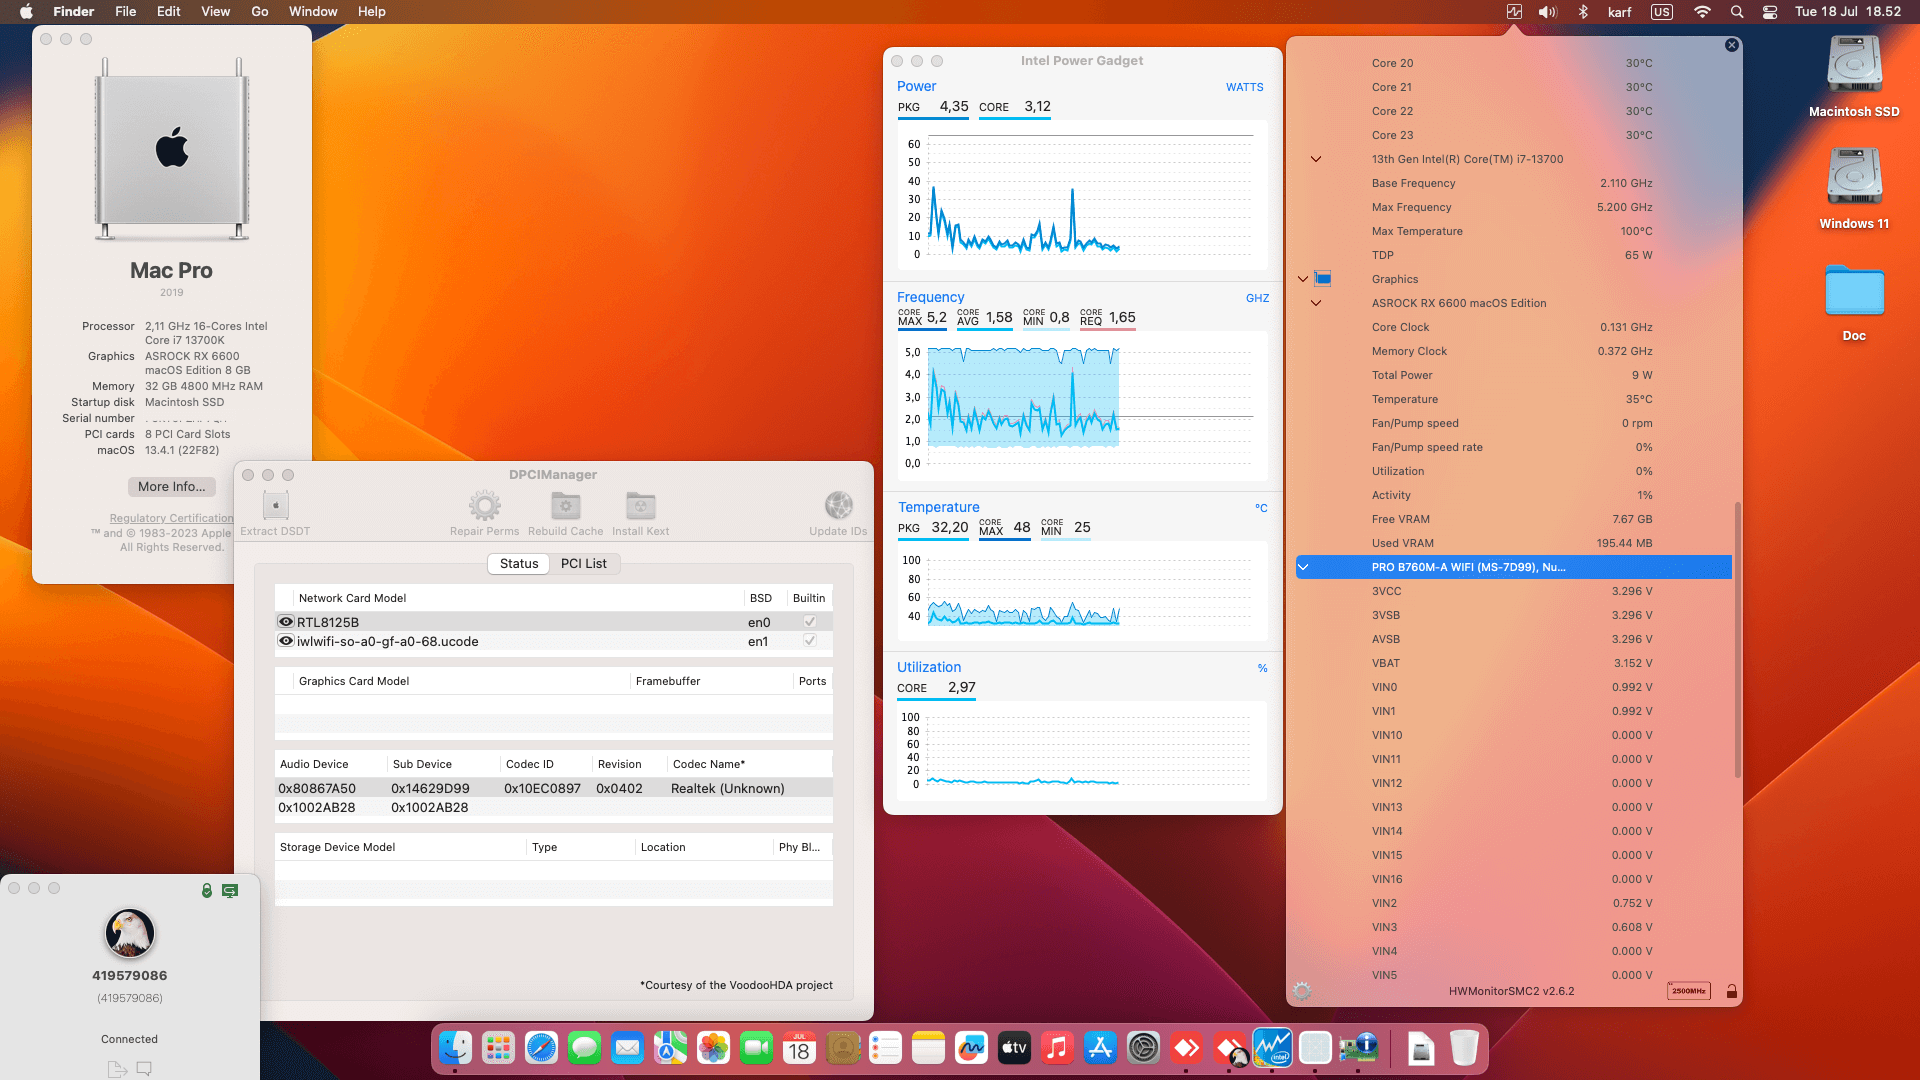Open the File menu
The image size is (1920, 1080).
(x=126, y=12)
